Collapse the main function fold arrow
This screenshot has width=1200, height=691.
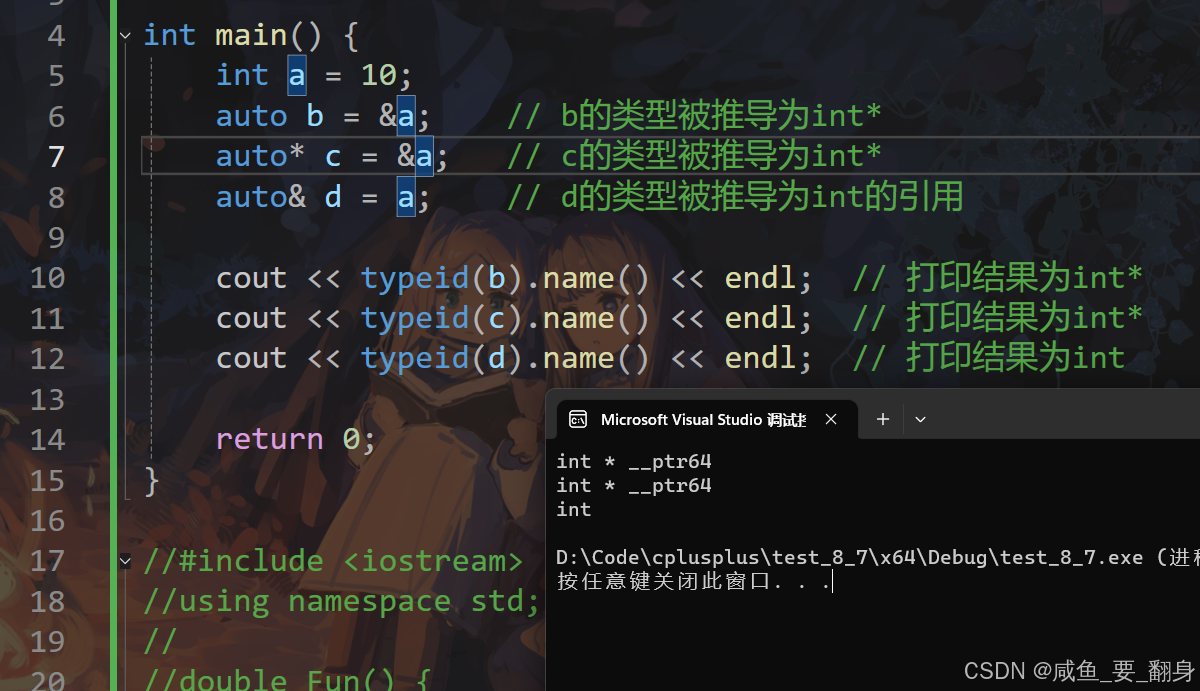tap(125, 35)
